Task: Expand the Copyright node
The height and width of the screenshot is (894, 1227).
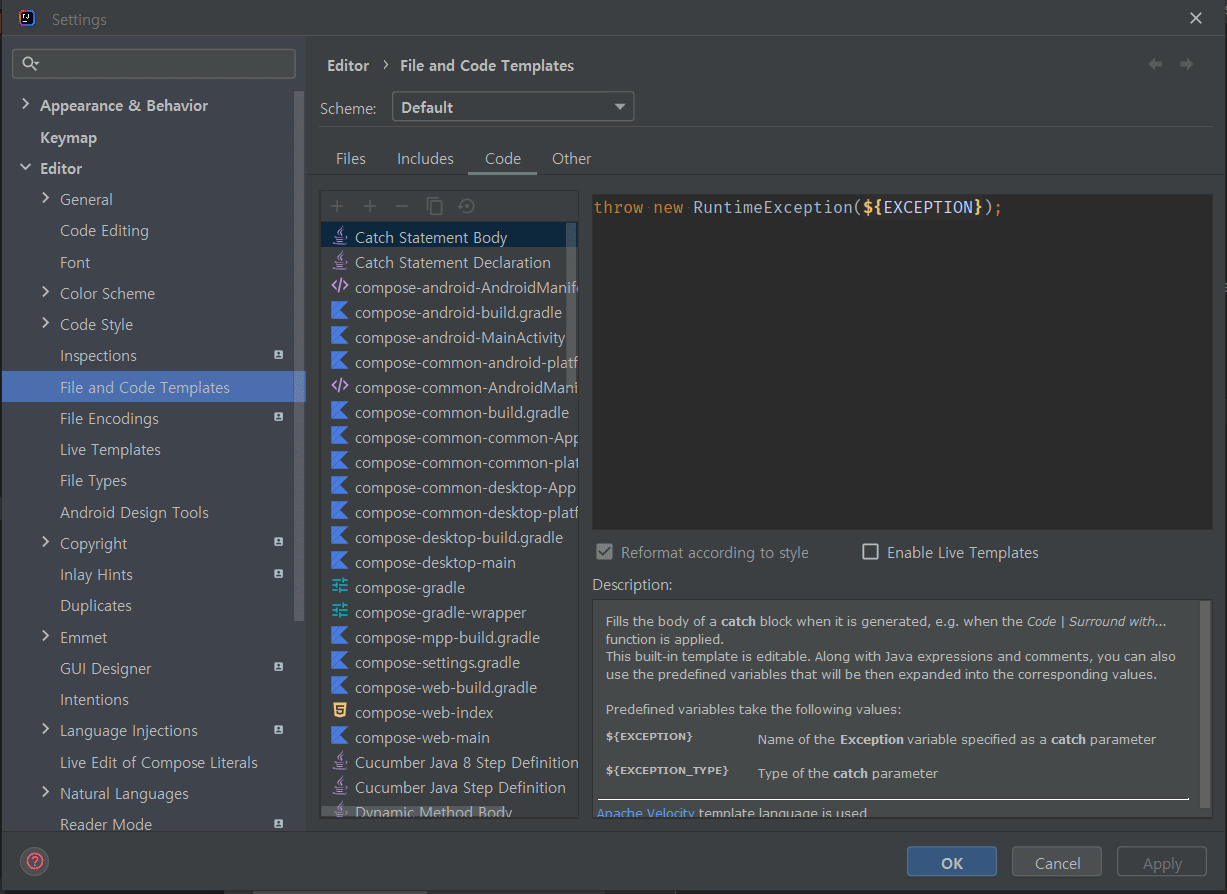Action: click(46, 543)
